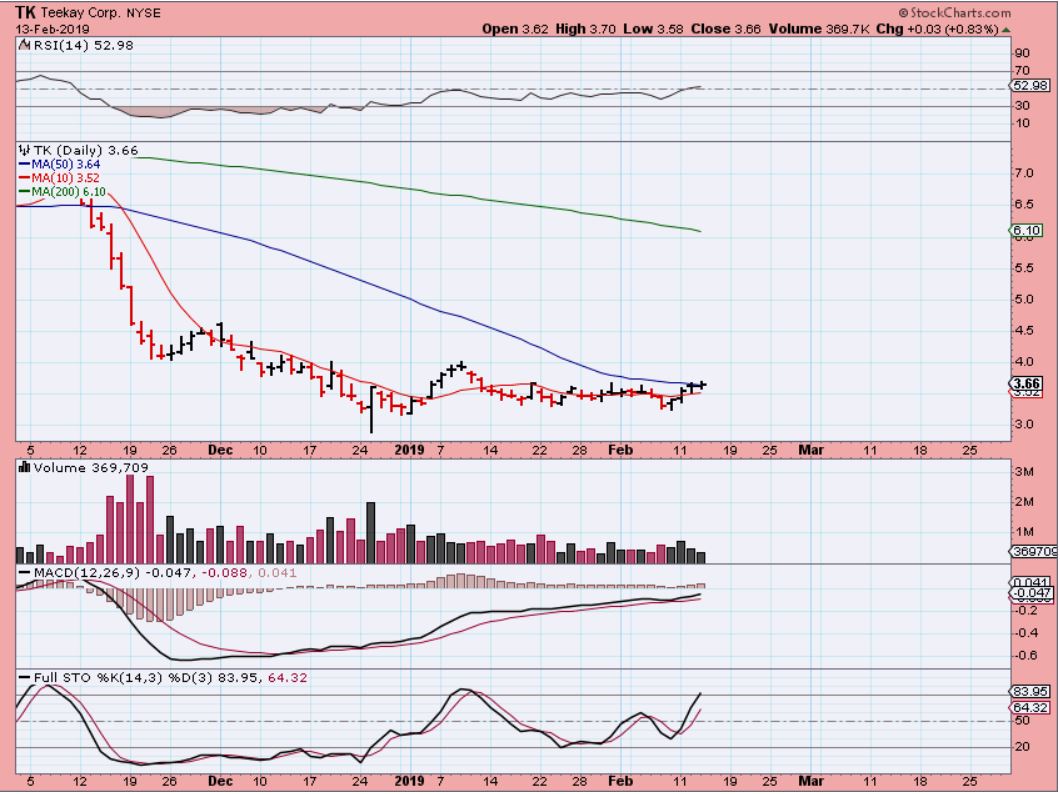Image resolution: width=1060 pixels, height=794 pixels.
Task: Click the 52.98 RSI value tag
Action: click(x=1027, y=87)
